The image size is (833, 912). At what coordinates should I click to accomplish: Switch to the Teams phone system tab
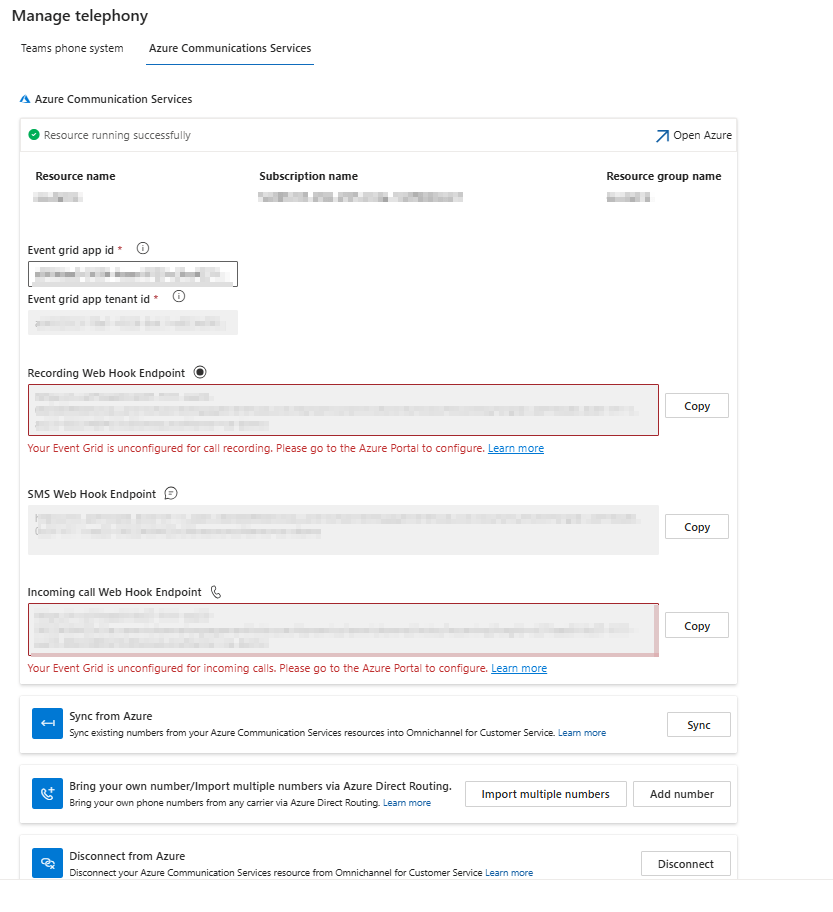click(x=72, y=48)
